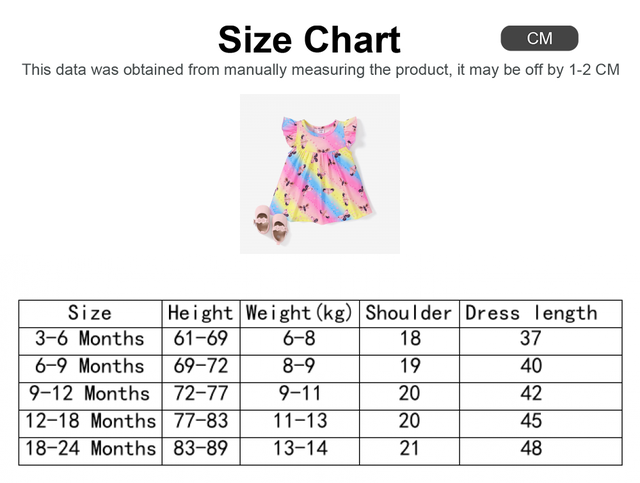Click the Size Chart title

309,40
